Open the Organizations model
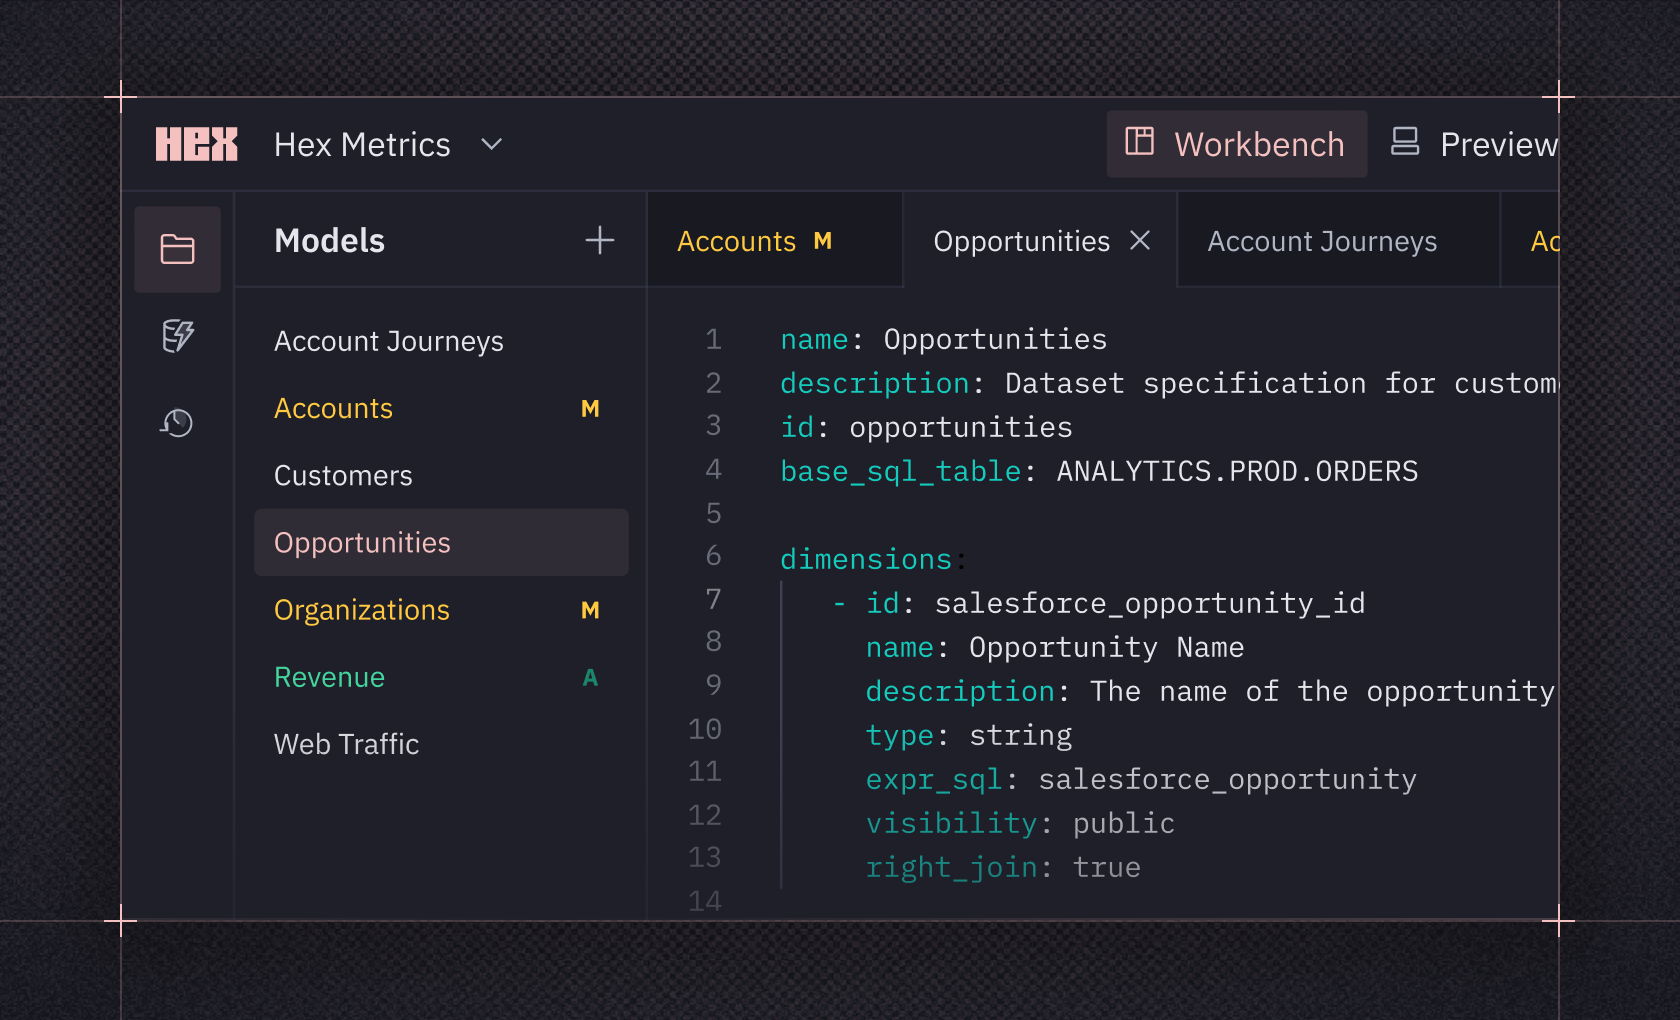Screen dimensions: 1680x1020 point(361,610)
